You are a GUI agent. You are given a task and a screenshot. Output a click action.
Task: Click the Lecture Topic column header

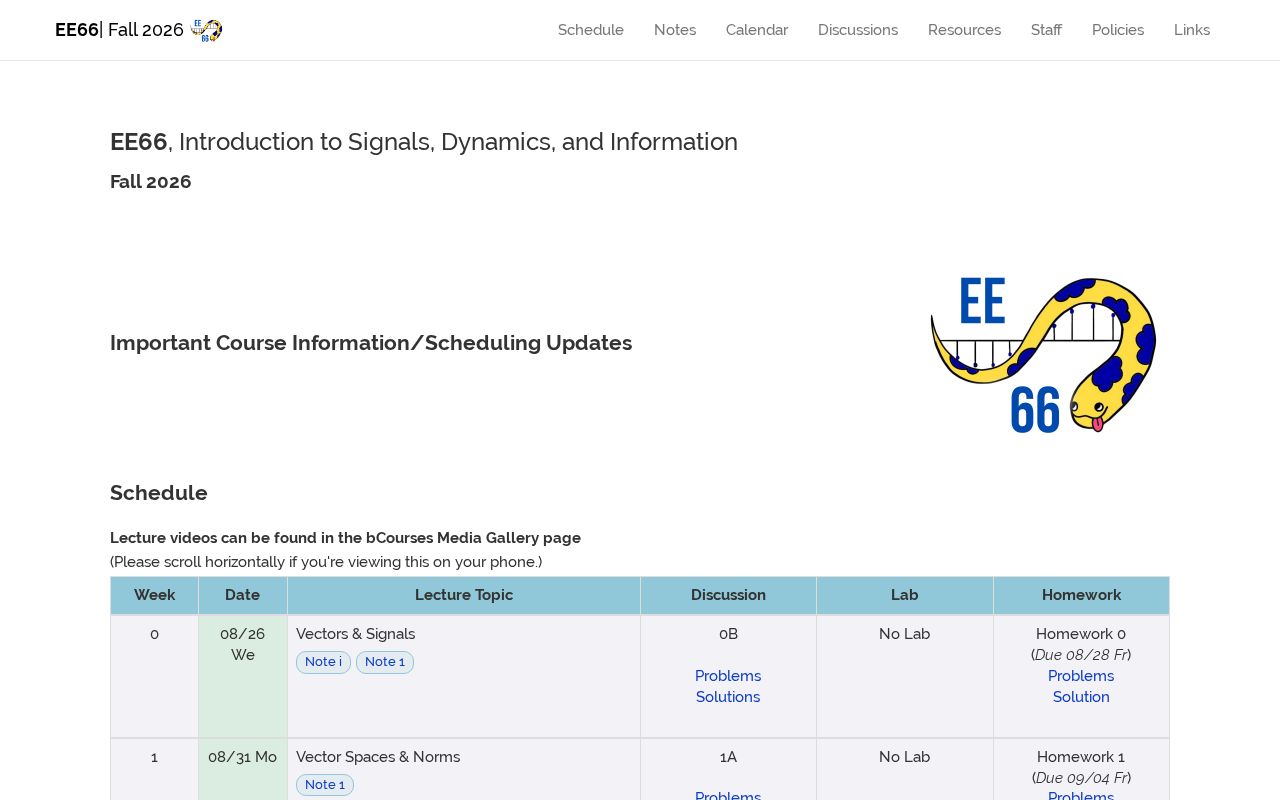pos(464,595)
